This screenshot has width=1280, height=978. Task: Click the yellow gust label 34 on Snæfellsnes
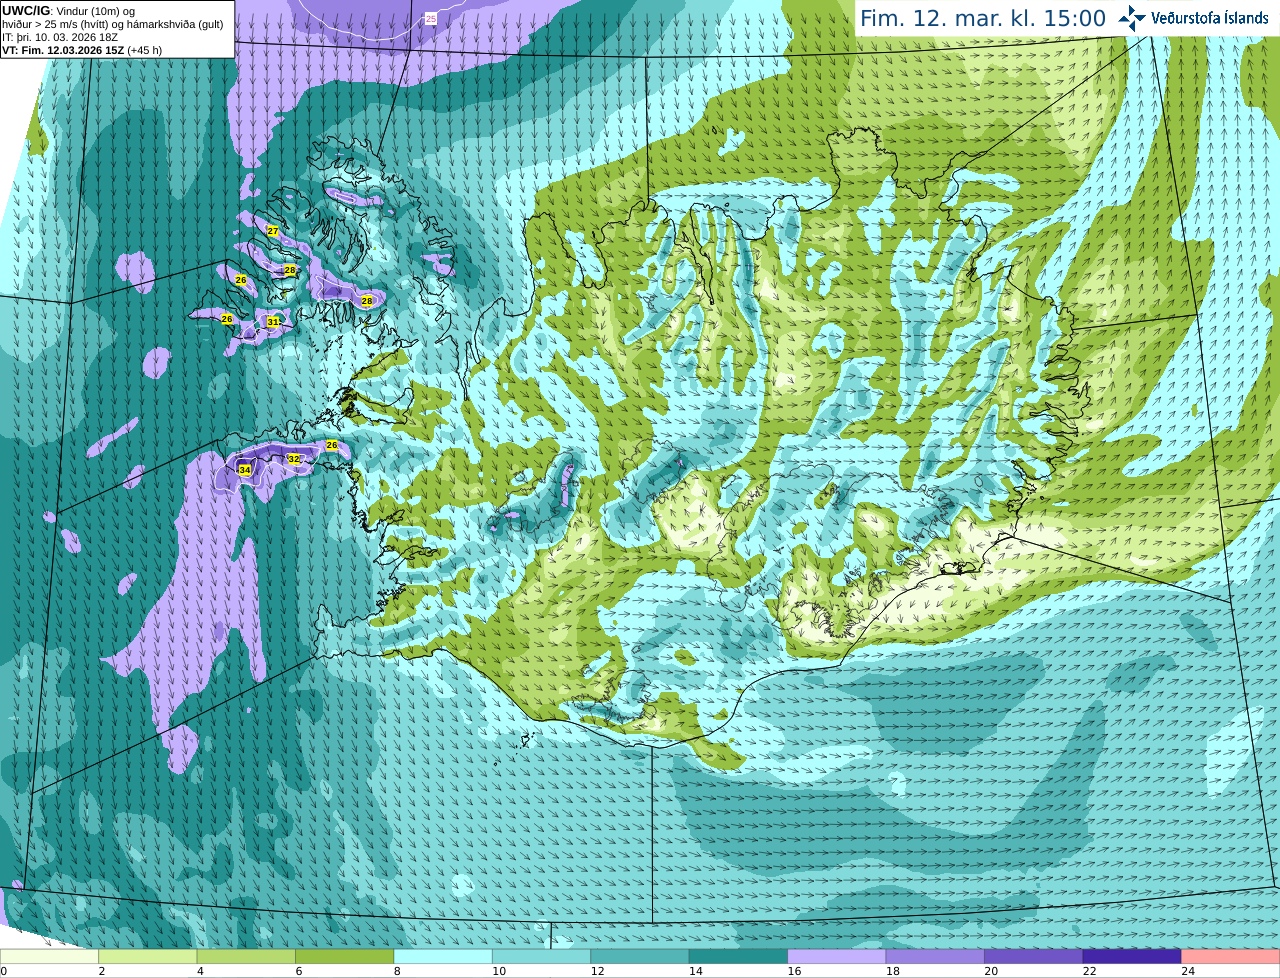pyautogui.click(x=245, y=469)
